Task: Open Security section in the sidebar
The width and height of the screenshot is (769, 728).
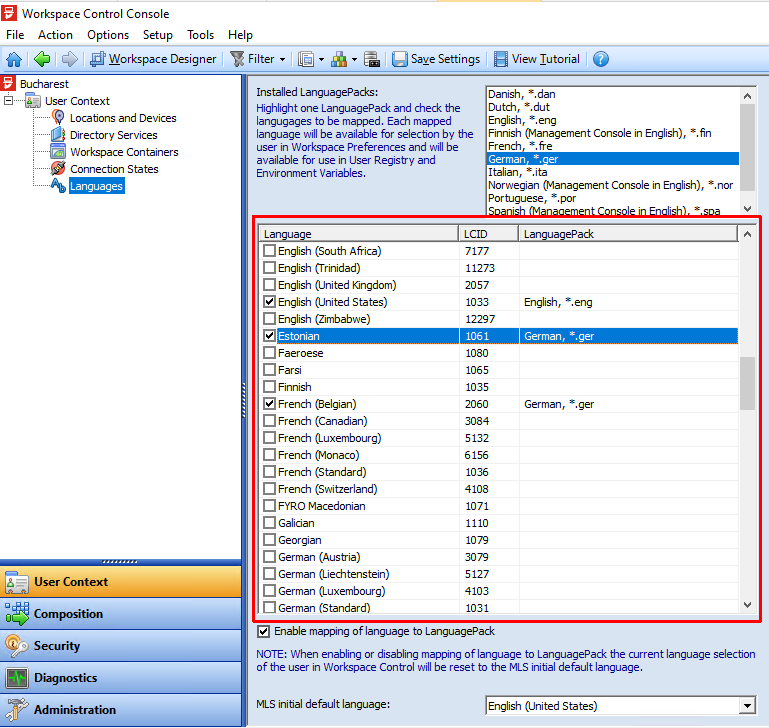Action: 57,646
